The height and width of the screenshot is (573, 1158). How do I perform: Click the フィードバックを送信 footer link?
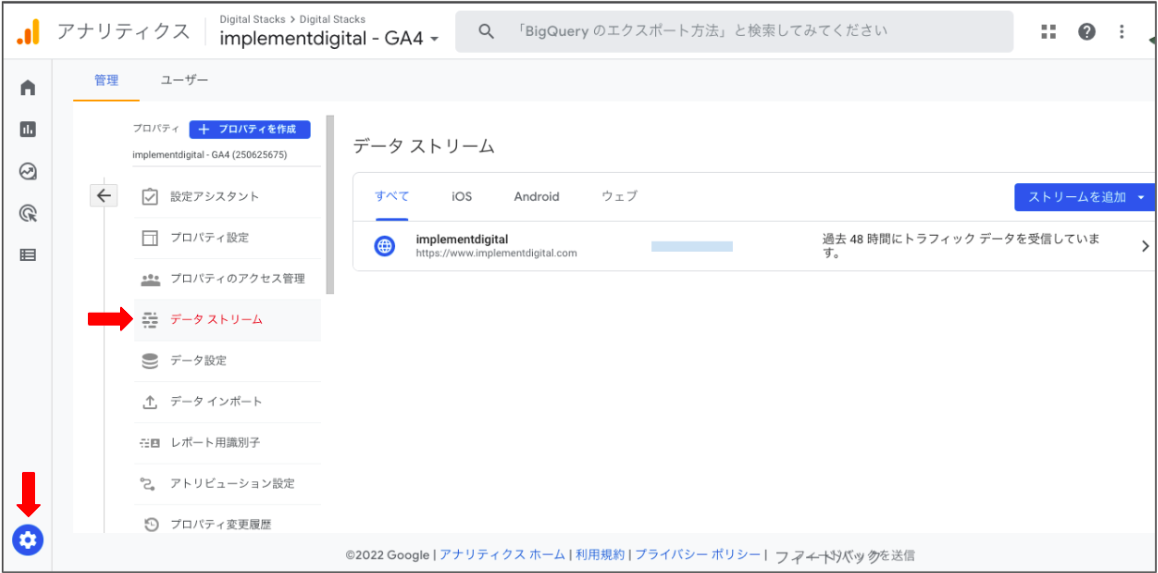(846, 555)
